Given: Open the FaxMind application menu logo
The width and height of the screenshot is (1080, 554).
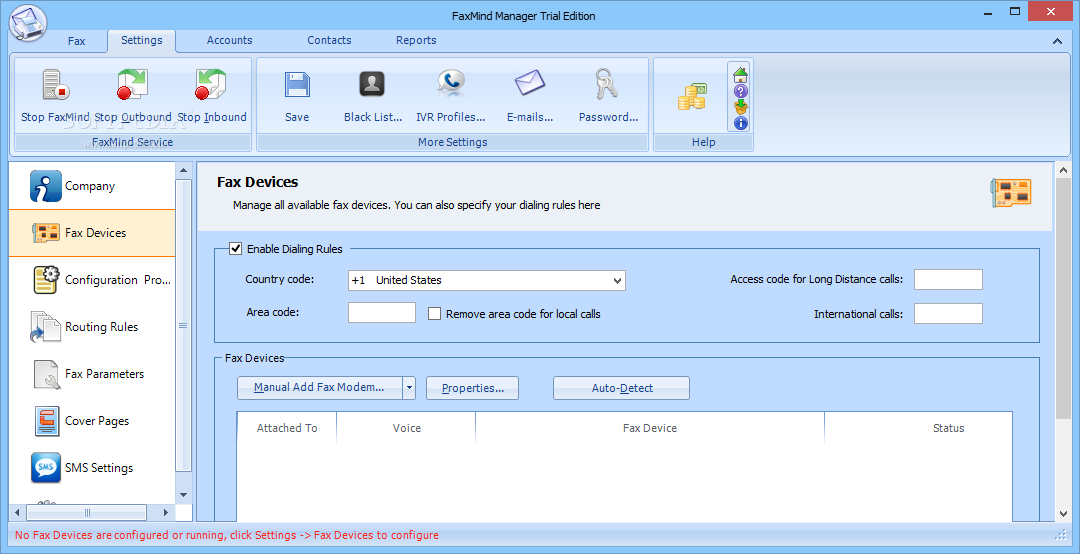Looking at the screenshot, I should point(28,23).
